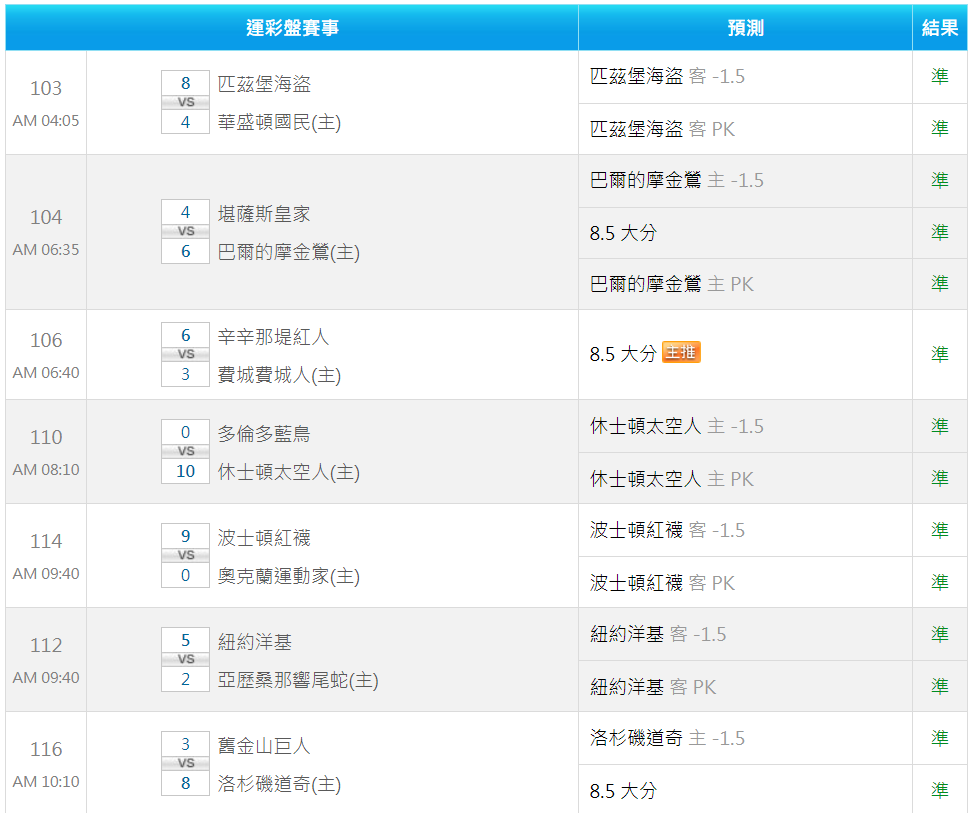
Task: Click the AM 04:05 game time
Action: 46,121
